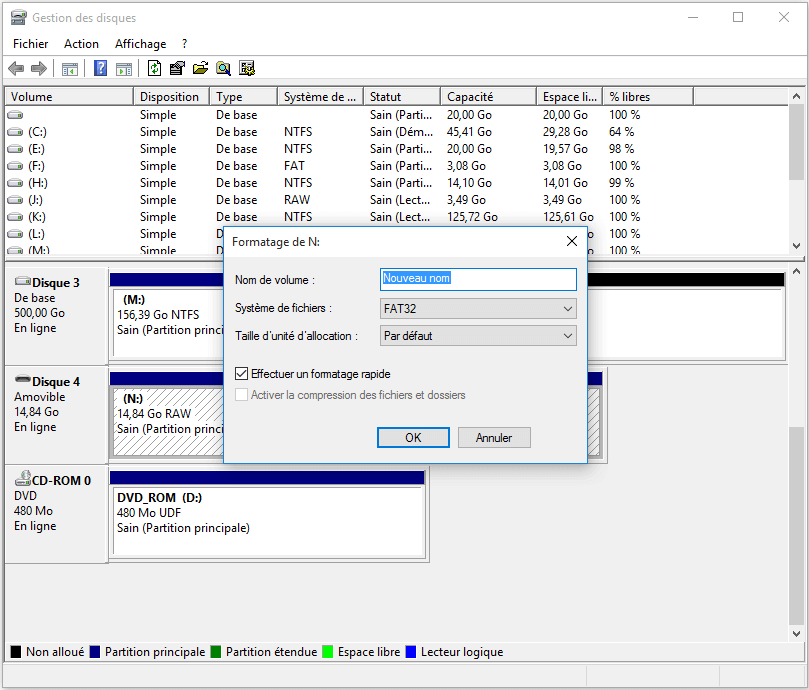The height and width of the screenshot is (690, 809).
Task: Click the open folder toolbar icon
Action: (x=200, y=68)
